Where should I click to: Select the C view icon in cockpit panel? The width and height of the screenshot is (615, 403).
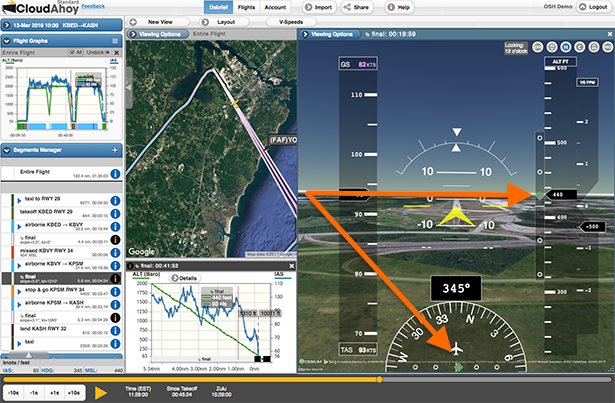point(580,47)
